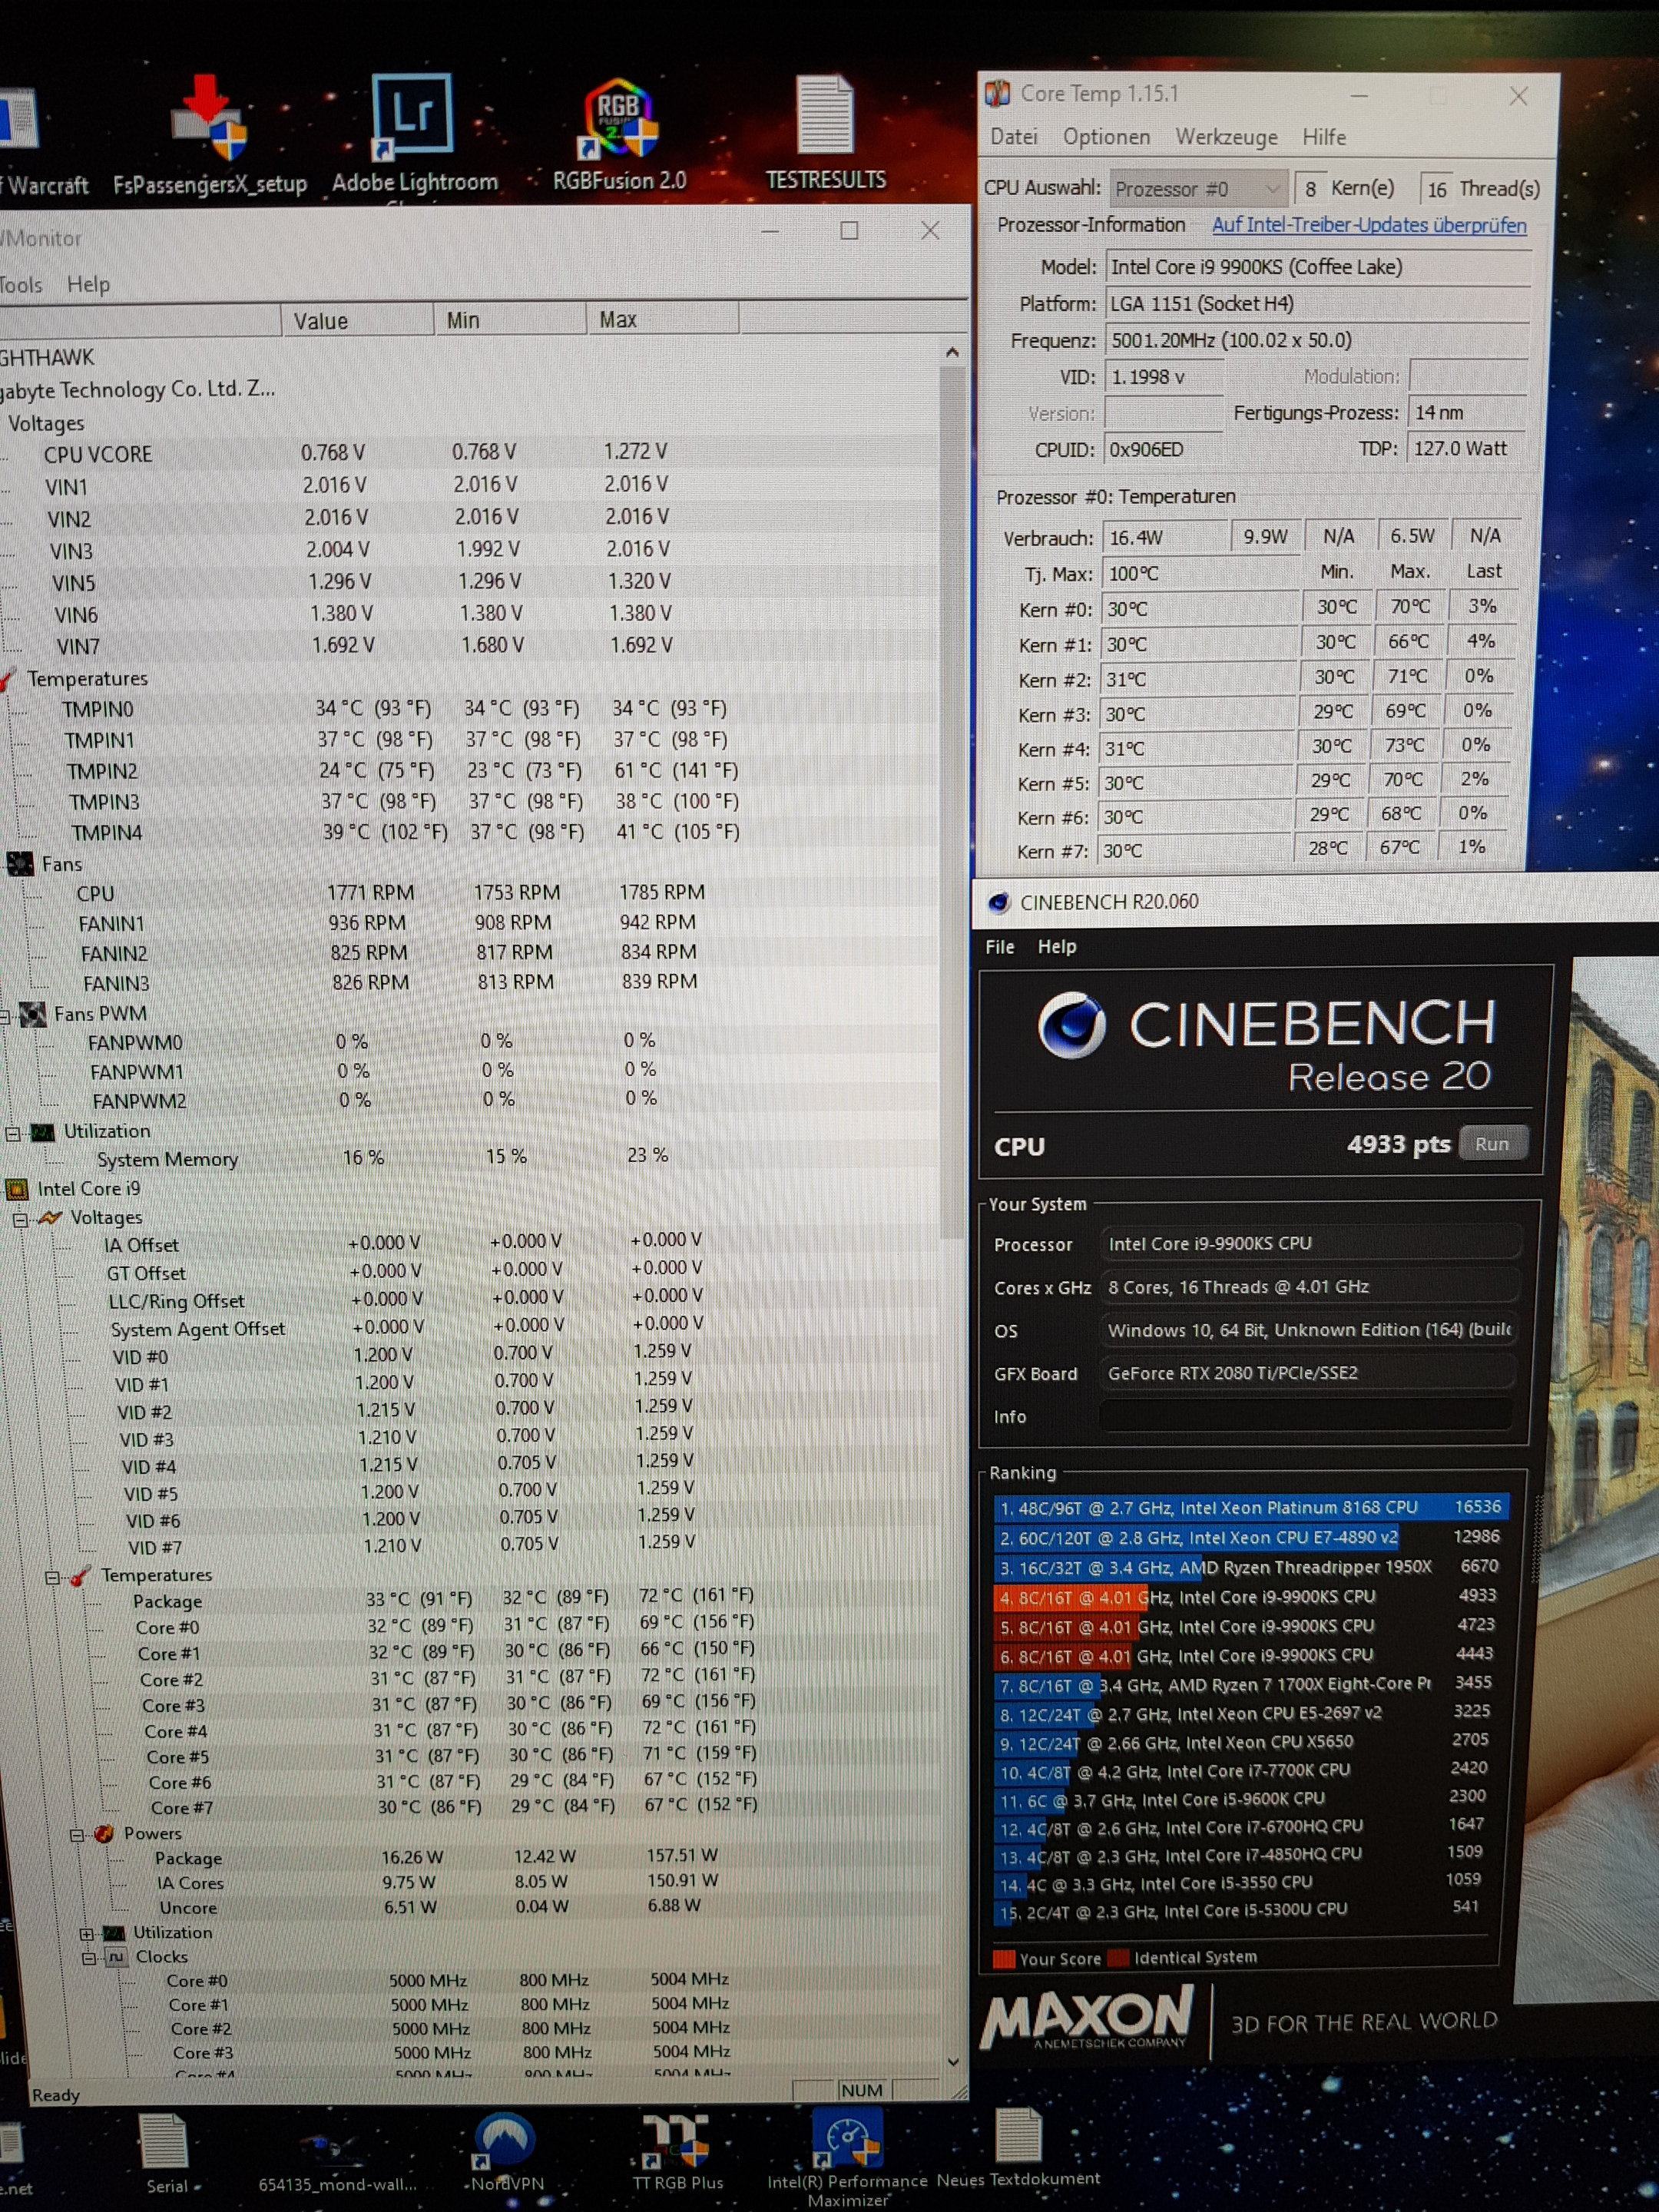Open File menu in Cinebench
1659x2212 pixels.
pyautogui.click(x=999, y=947)
